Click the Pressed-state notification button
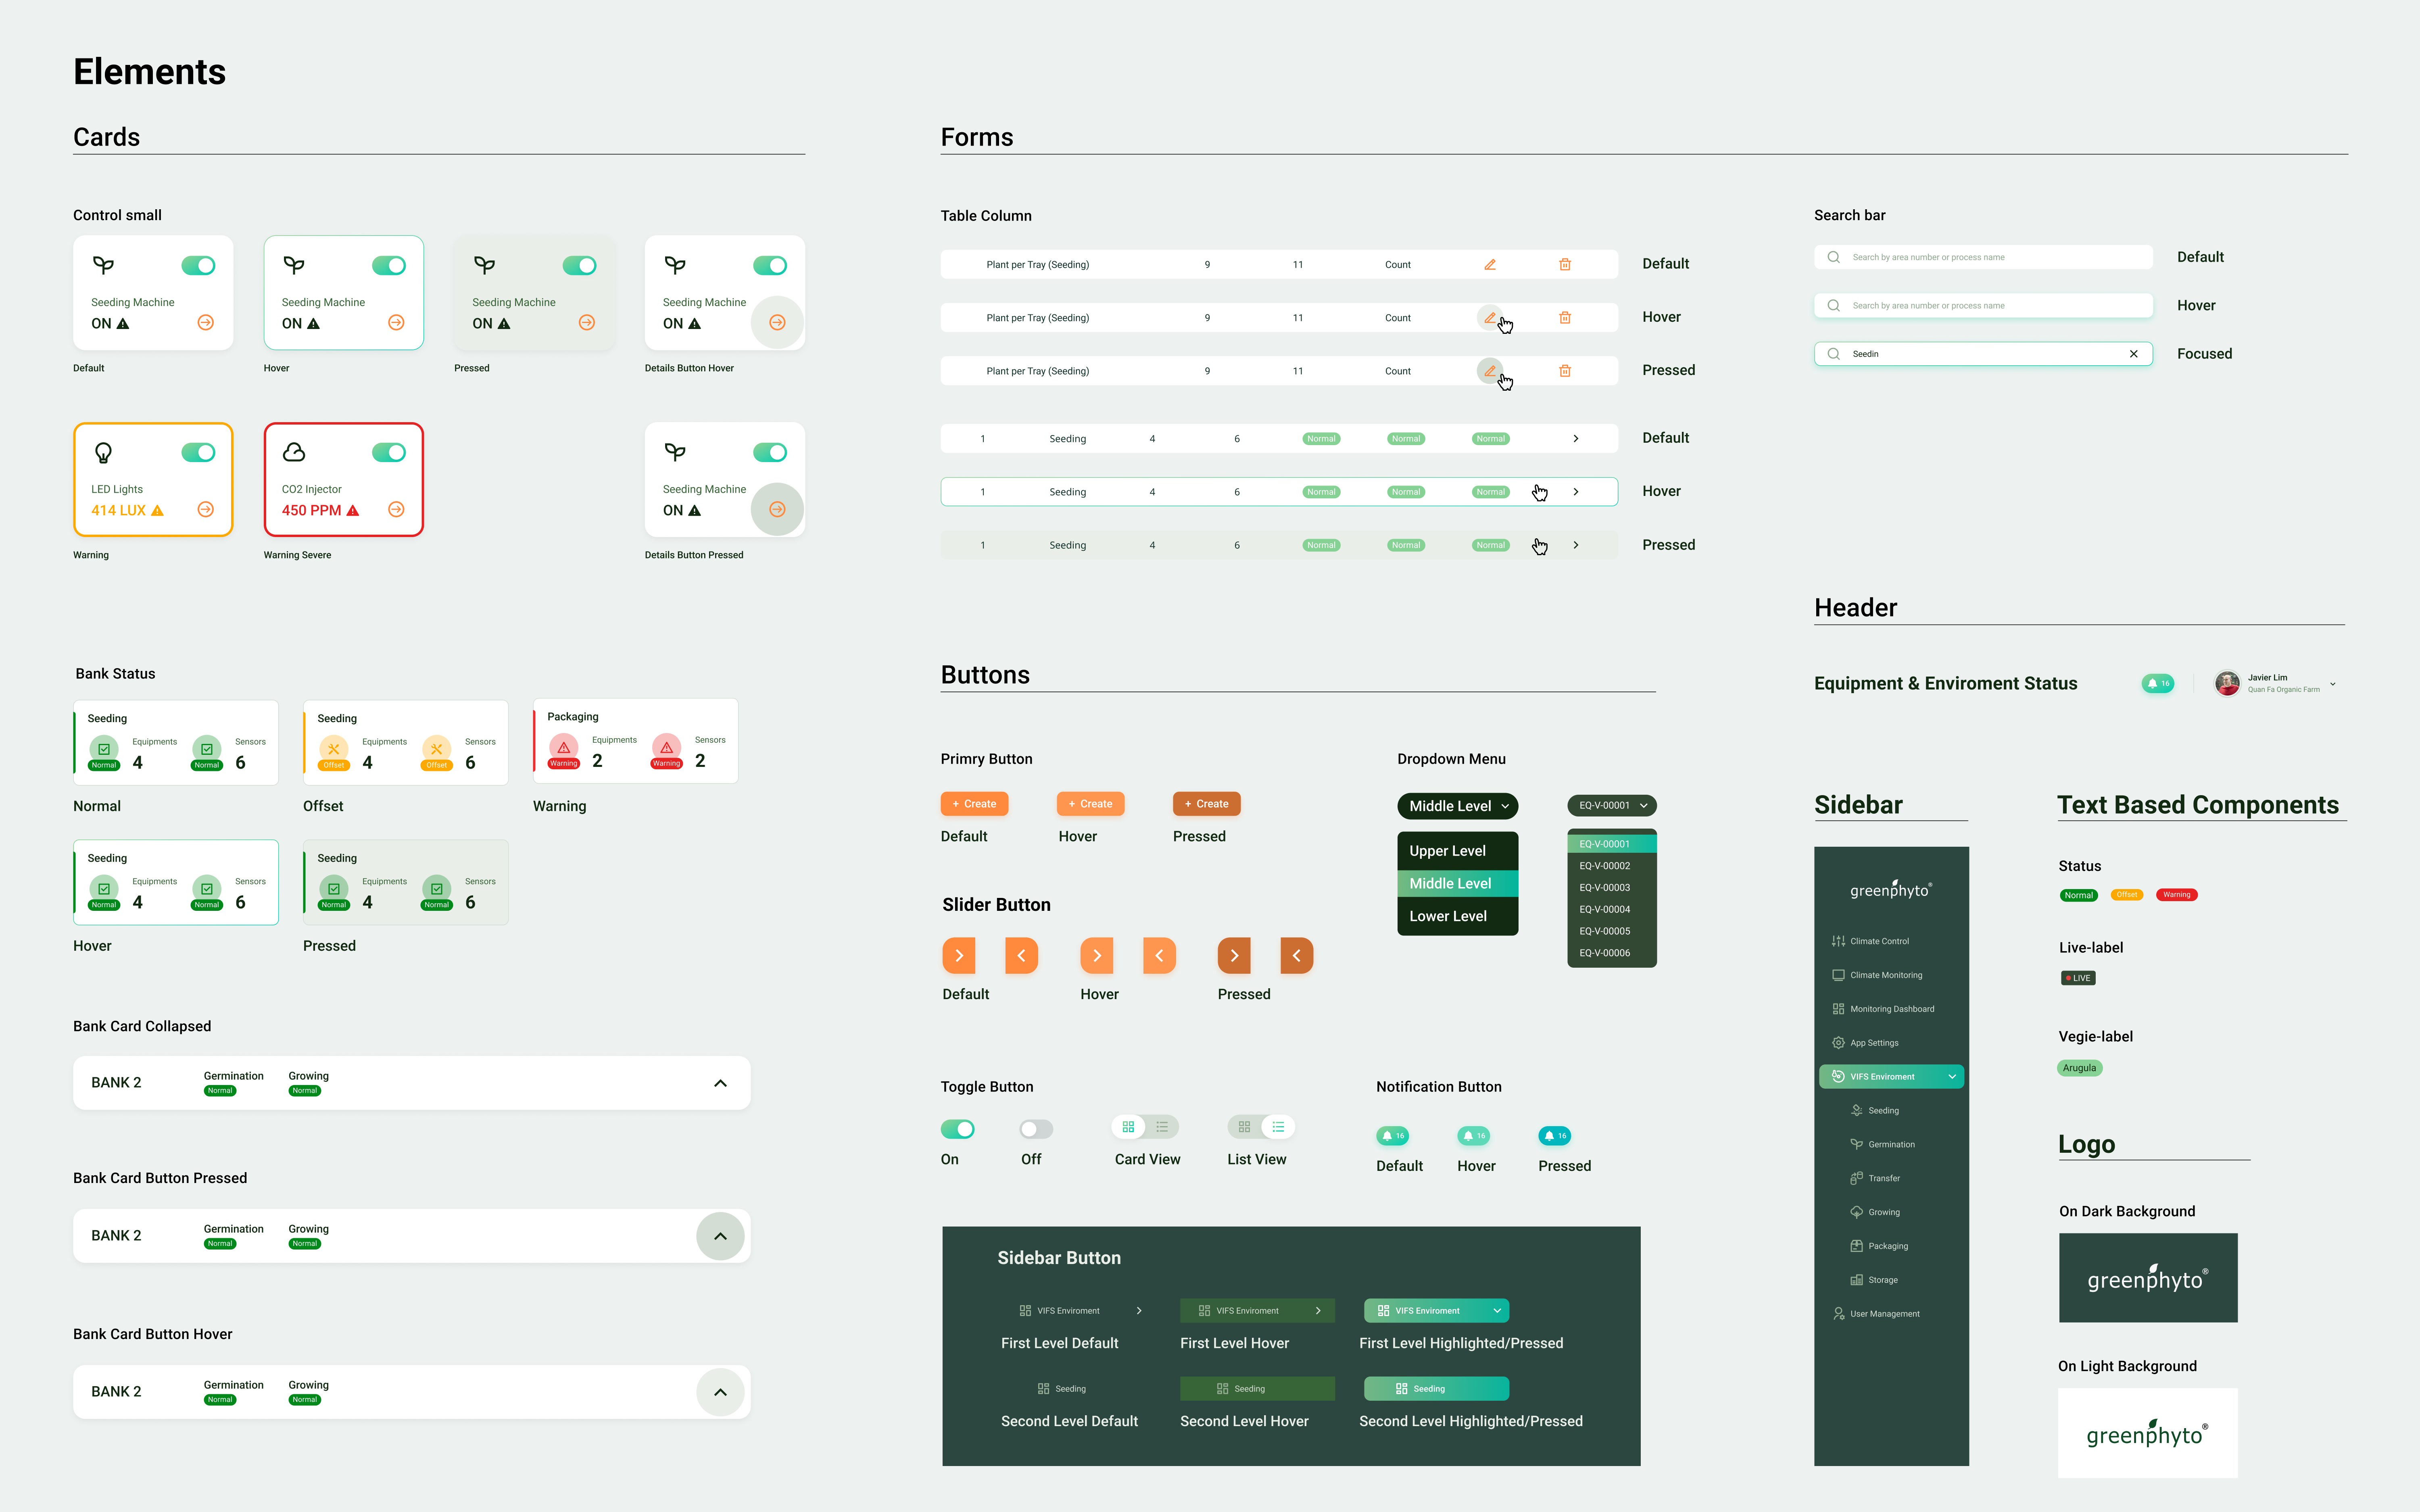This screenshot has height=1512, width=2420. point(1555,1136)
